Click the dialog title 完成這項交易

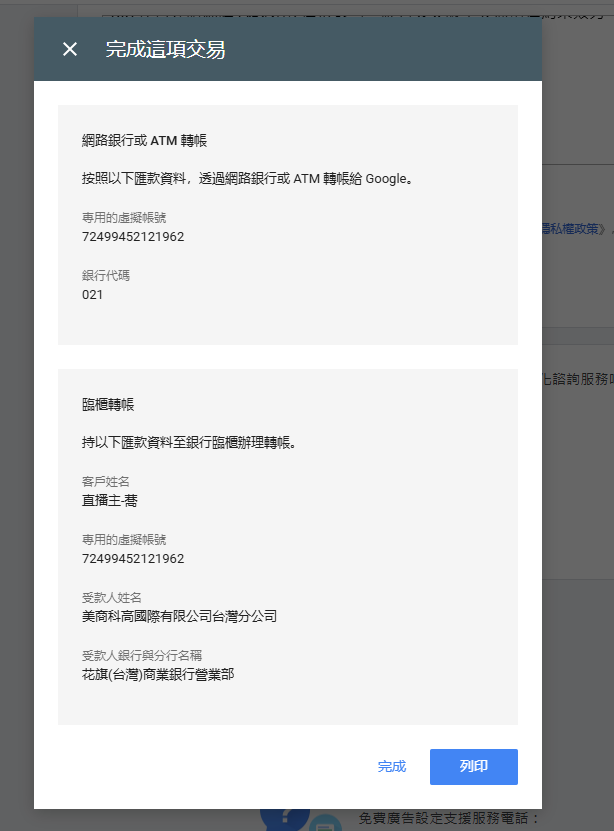click(165, 49)
